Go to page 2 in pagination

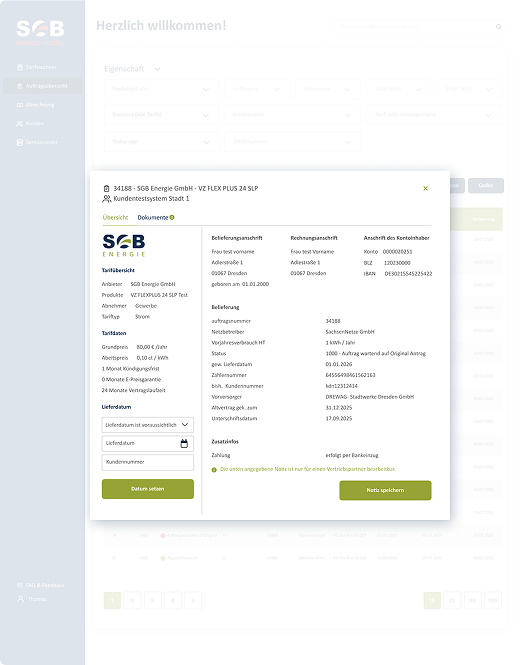click(132, 601)
